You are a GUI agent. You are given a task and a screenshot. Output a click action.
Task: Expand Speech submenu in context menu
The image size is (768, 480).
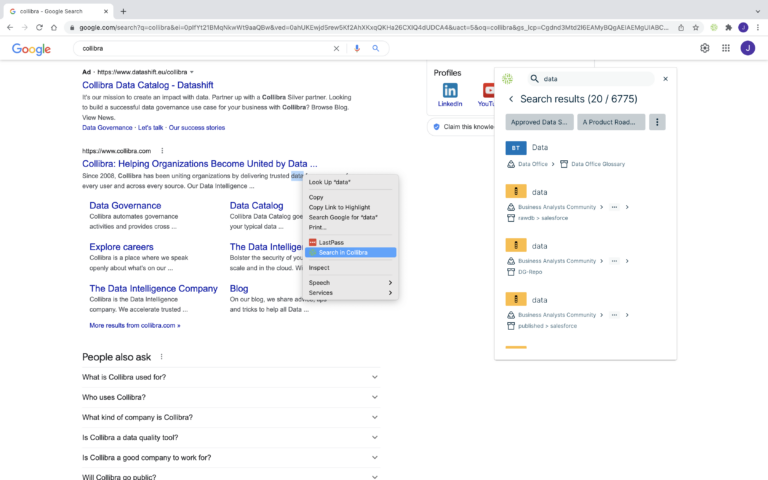coord(350,283)
